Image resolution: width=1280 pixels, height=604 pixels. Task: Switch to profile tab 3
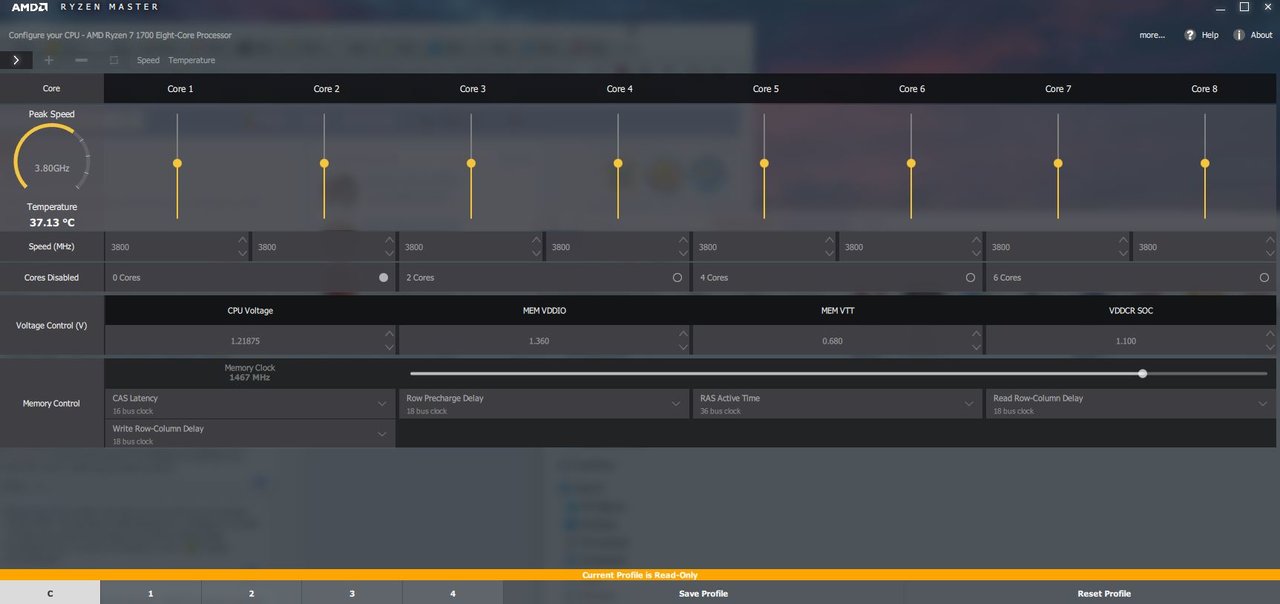[x=352, y=593]
